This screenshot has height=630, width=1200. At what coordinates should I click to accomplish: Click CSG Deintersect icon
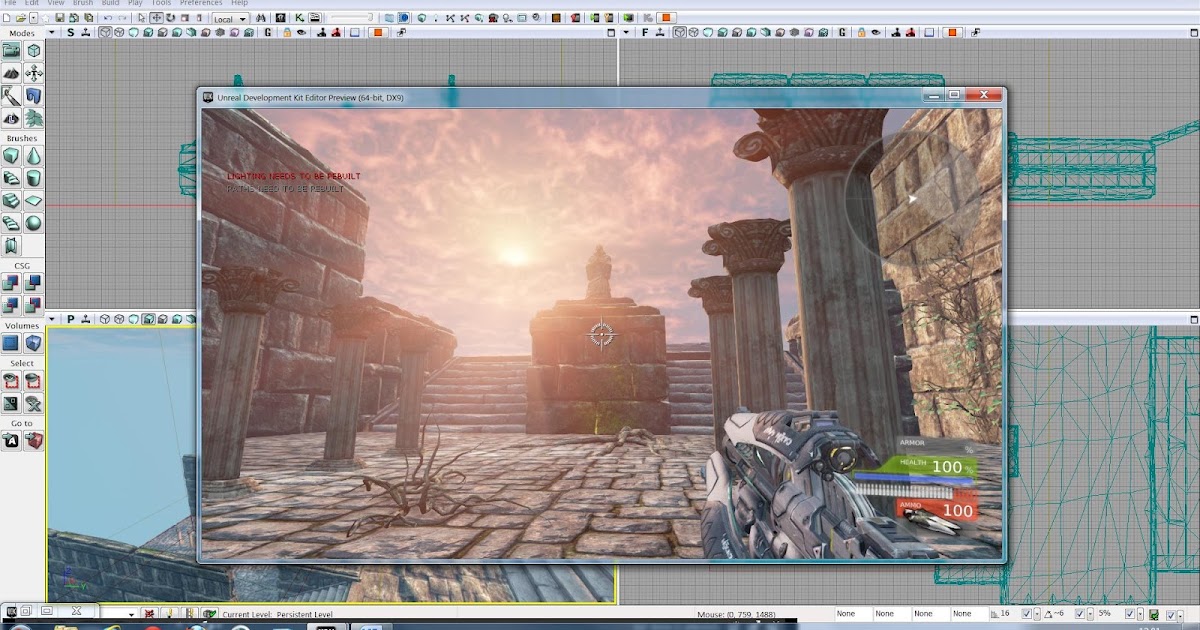(x=34, y=305)
